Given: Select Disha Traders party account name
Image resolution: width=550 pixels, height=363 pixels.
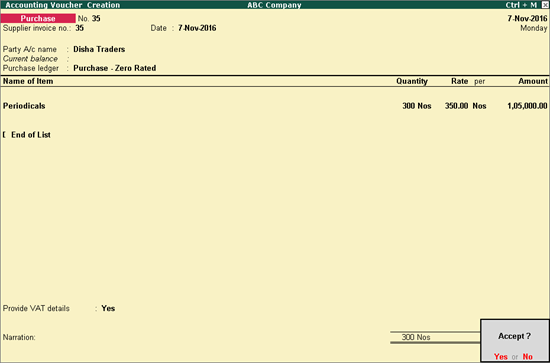Looking at the screenshot, I should [99, 49].
